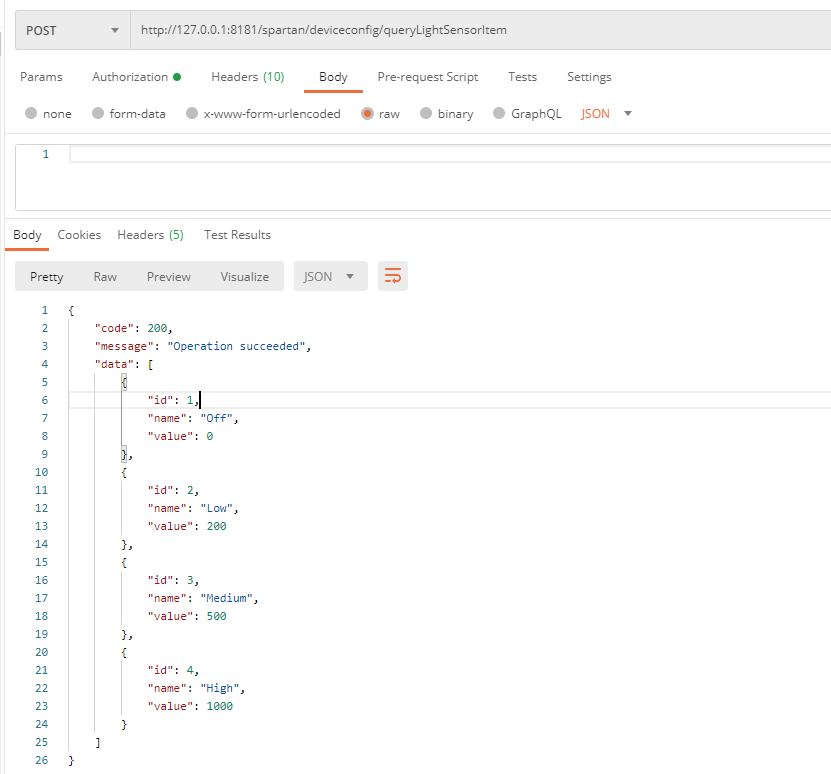Open the request Headers (10) tab

pos(247,77)
